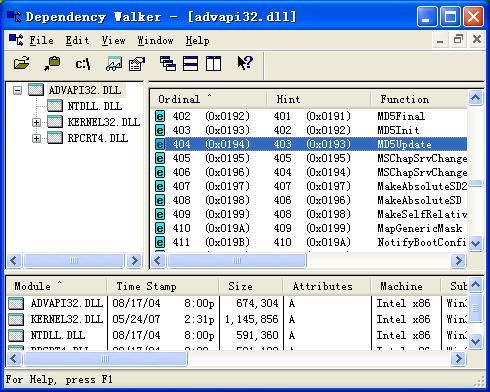Click module list scrollbar down arrow

475,342
